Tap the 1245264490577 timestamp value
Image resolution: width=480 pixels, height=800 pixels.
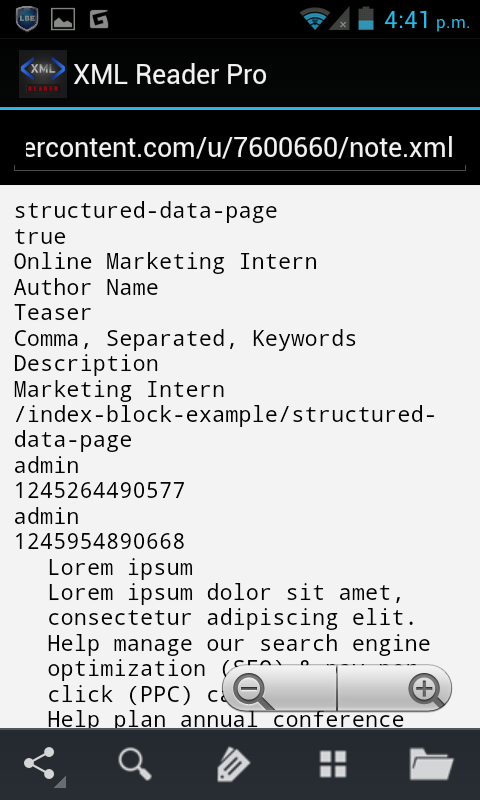[99, 491]
